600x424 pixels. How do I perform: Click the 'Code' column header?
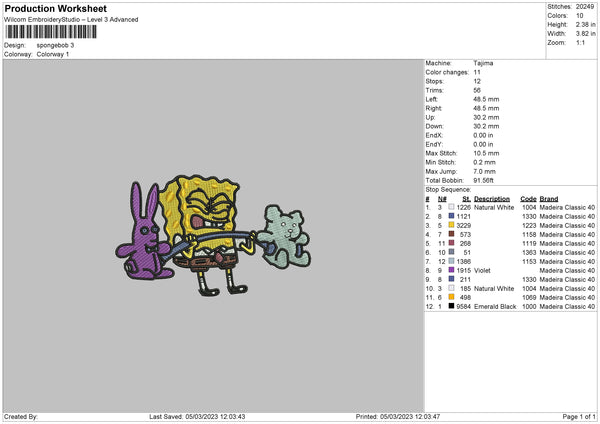[x=528, y=199]
